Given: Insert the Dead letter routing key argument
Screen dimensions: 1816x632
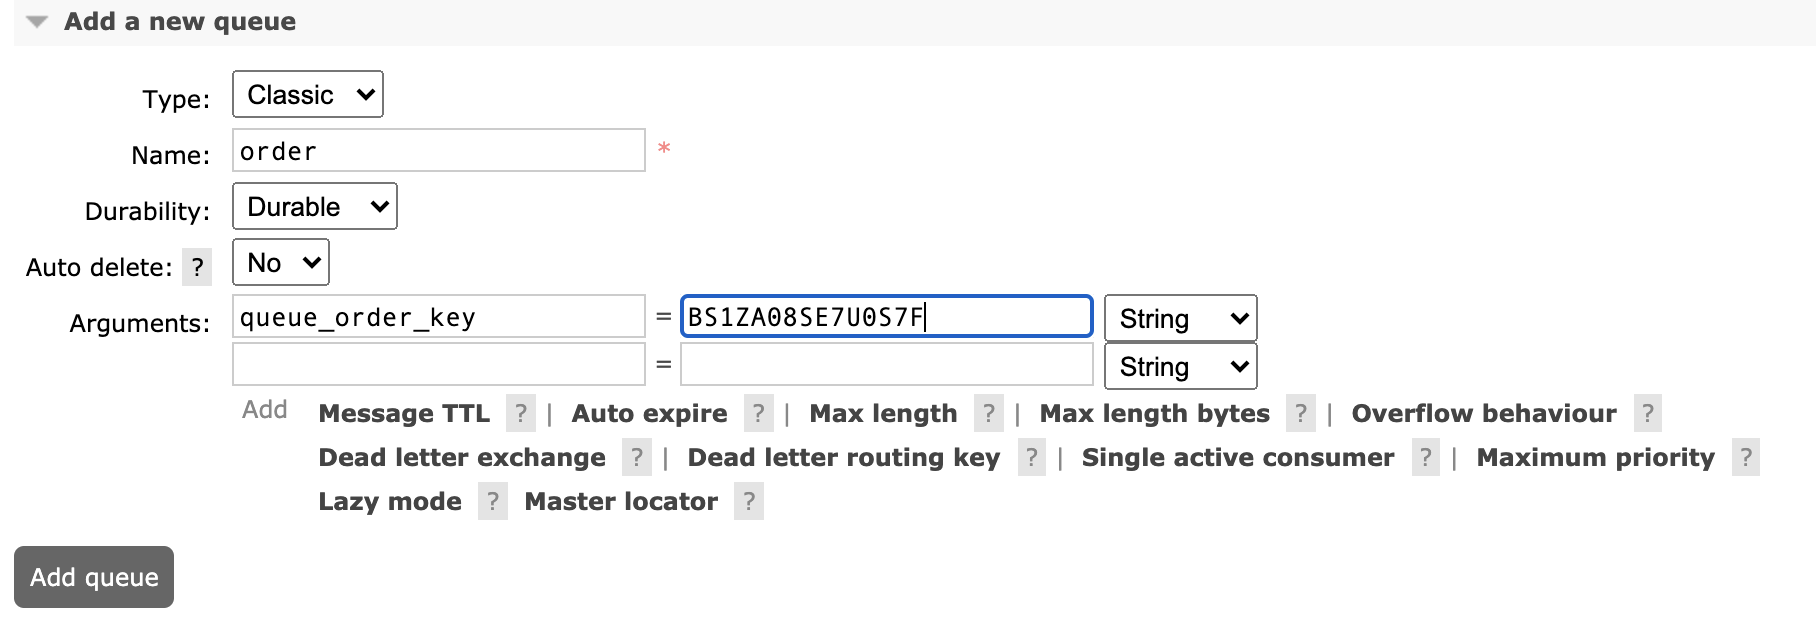Looking at the screenshot, I should click(x=843, y=458).
